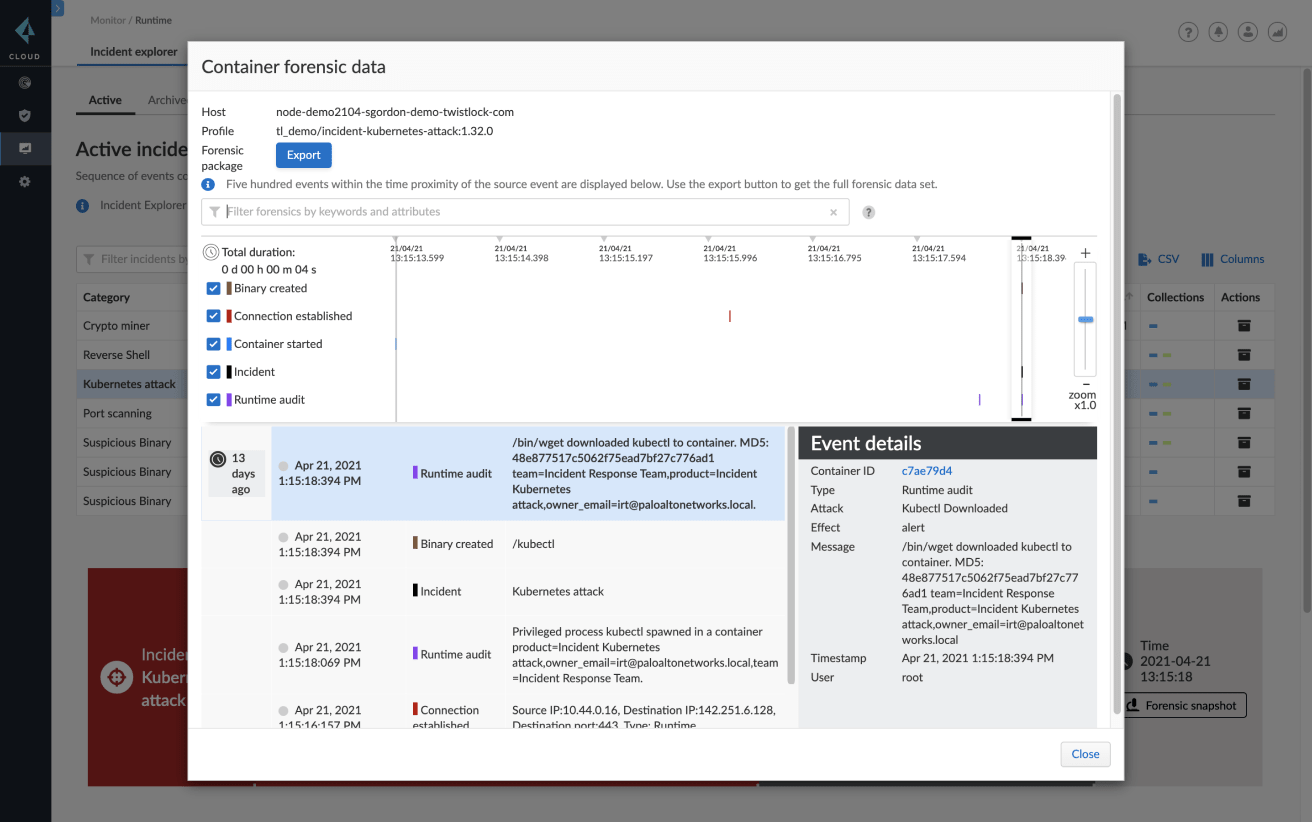
Task: Click the Export forensic package button
Action: click(x=303, y=155)
